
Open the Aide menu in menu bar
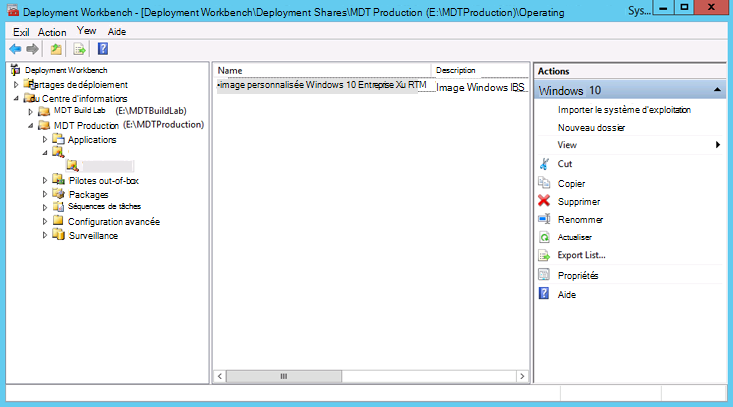117,32
